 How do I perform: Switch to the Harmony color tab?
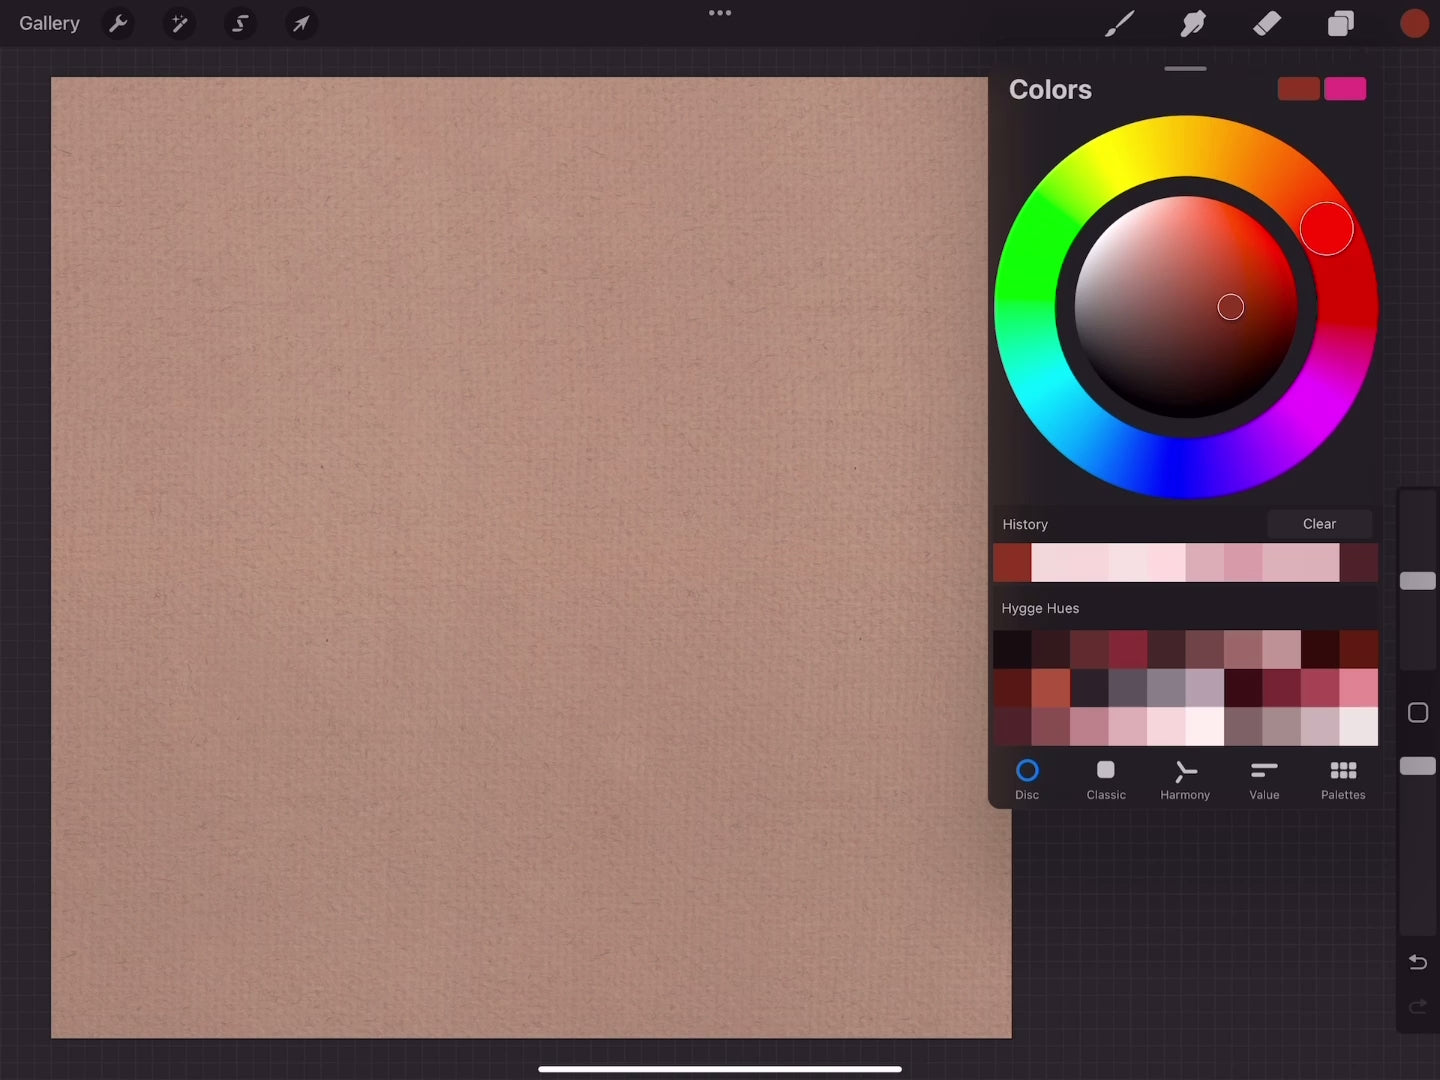1185,780
